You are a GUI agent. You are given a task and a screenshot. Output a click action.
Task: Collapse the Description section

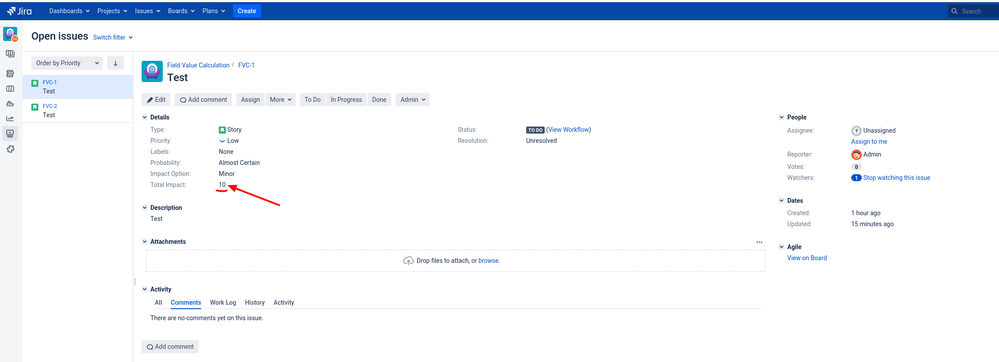(145, 208)
